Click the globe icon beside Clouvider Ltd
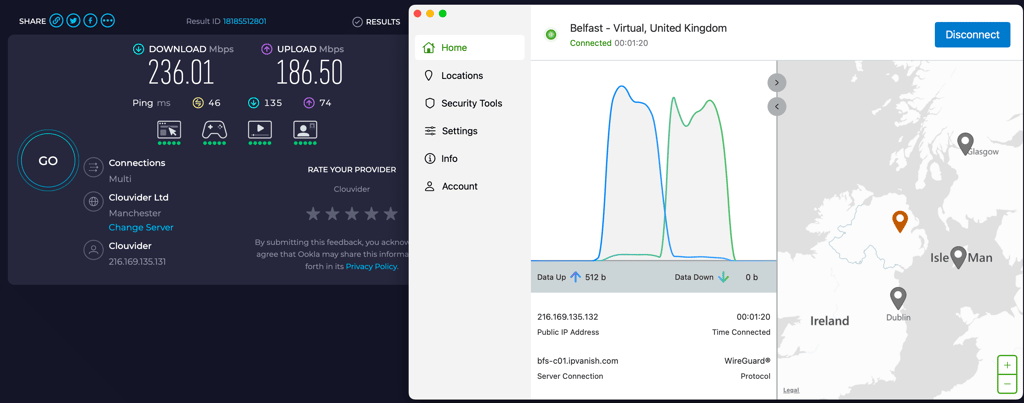Screen dimensions: 1024x403 click(93, 201)
